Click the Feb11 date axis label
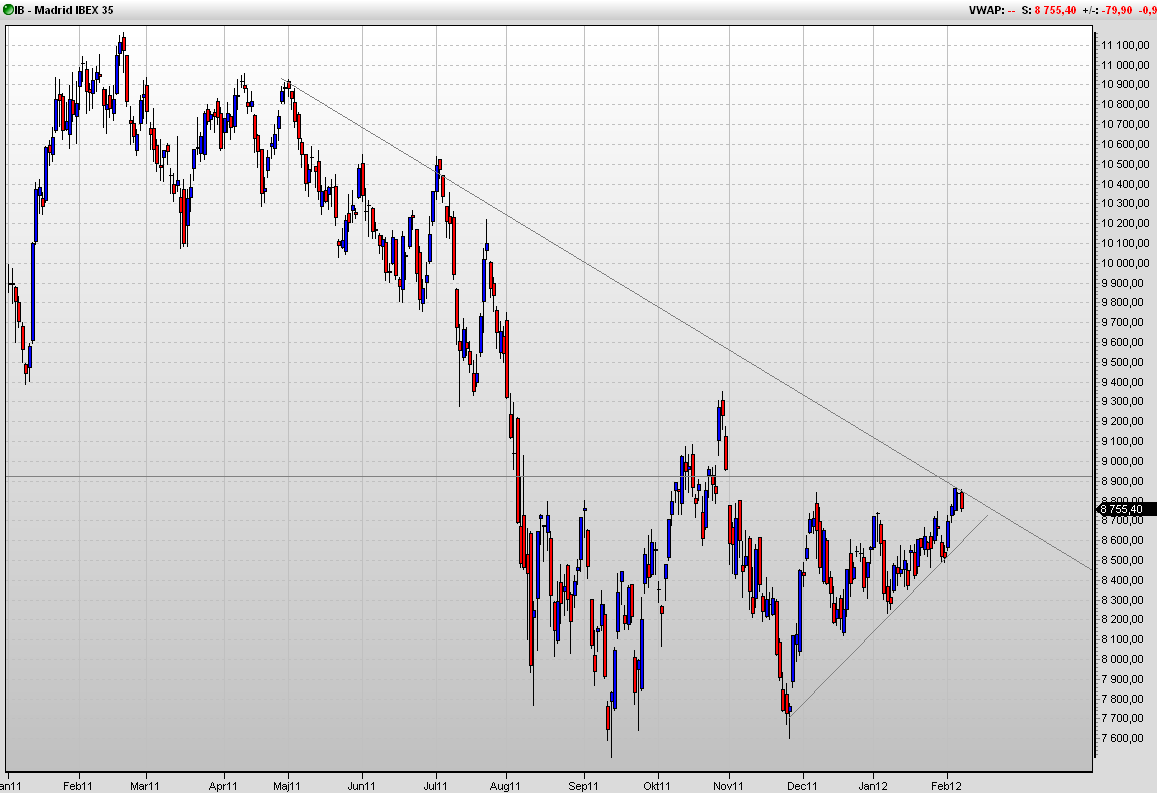1157x793 pixels. pyautogui.click(x=77, y=786)
